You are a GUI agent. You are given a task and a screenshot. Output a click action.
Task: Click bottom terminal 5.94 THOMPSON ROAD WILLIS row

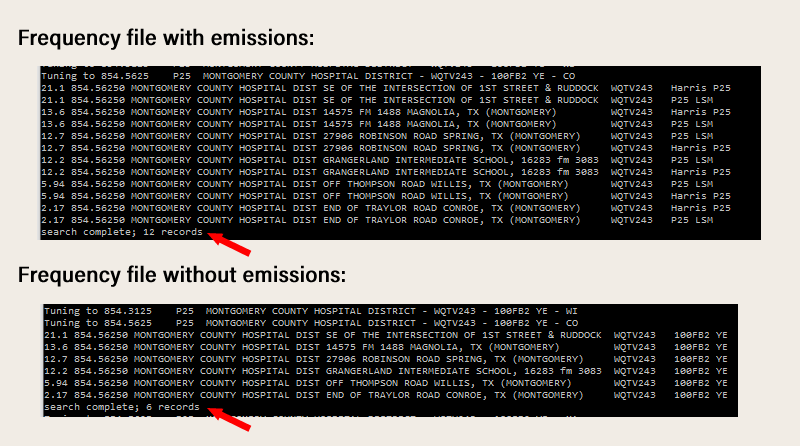coord(386,383)
